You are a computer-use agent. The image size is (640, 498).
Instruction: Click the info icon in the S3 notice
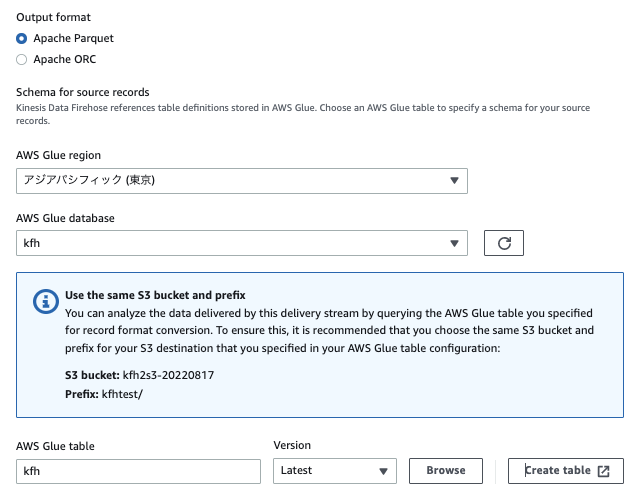(46, 302)
